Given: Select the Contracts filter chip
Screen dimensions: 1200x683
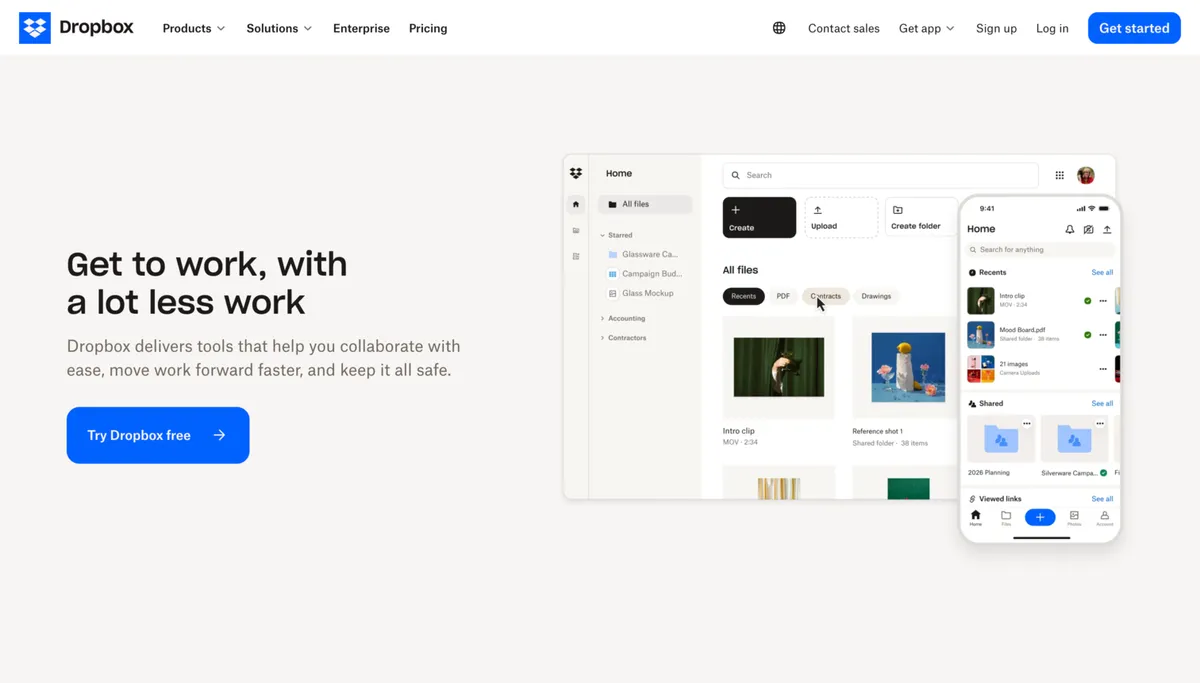Looking at the screenshot, I should click(x=826, y=296).
